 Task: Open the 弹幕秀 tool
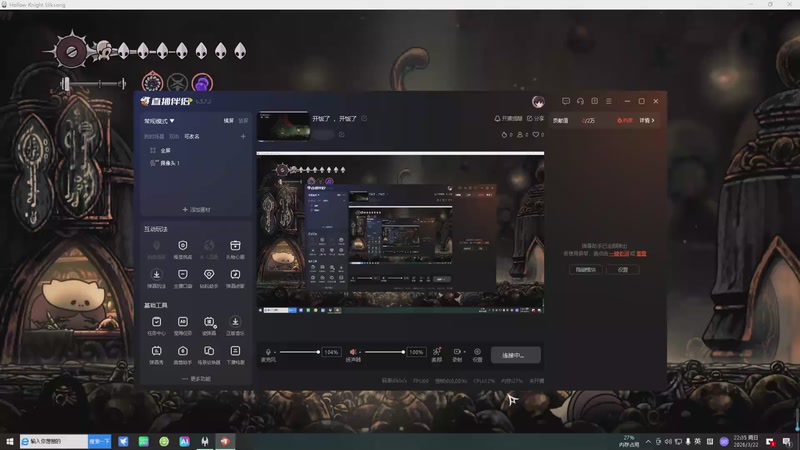point(156,355)
